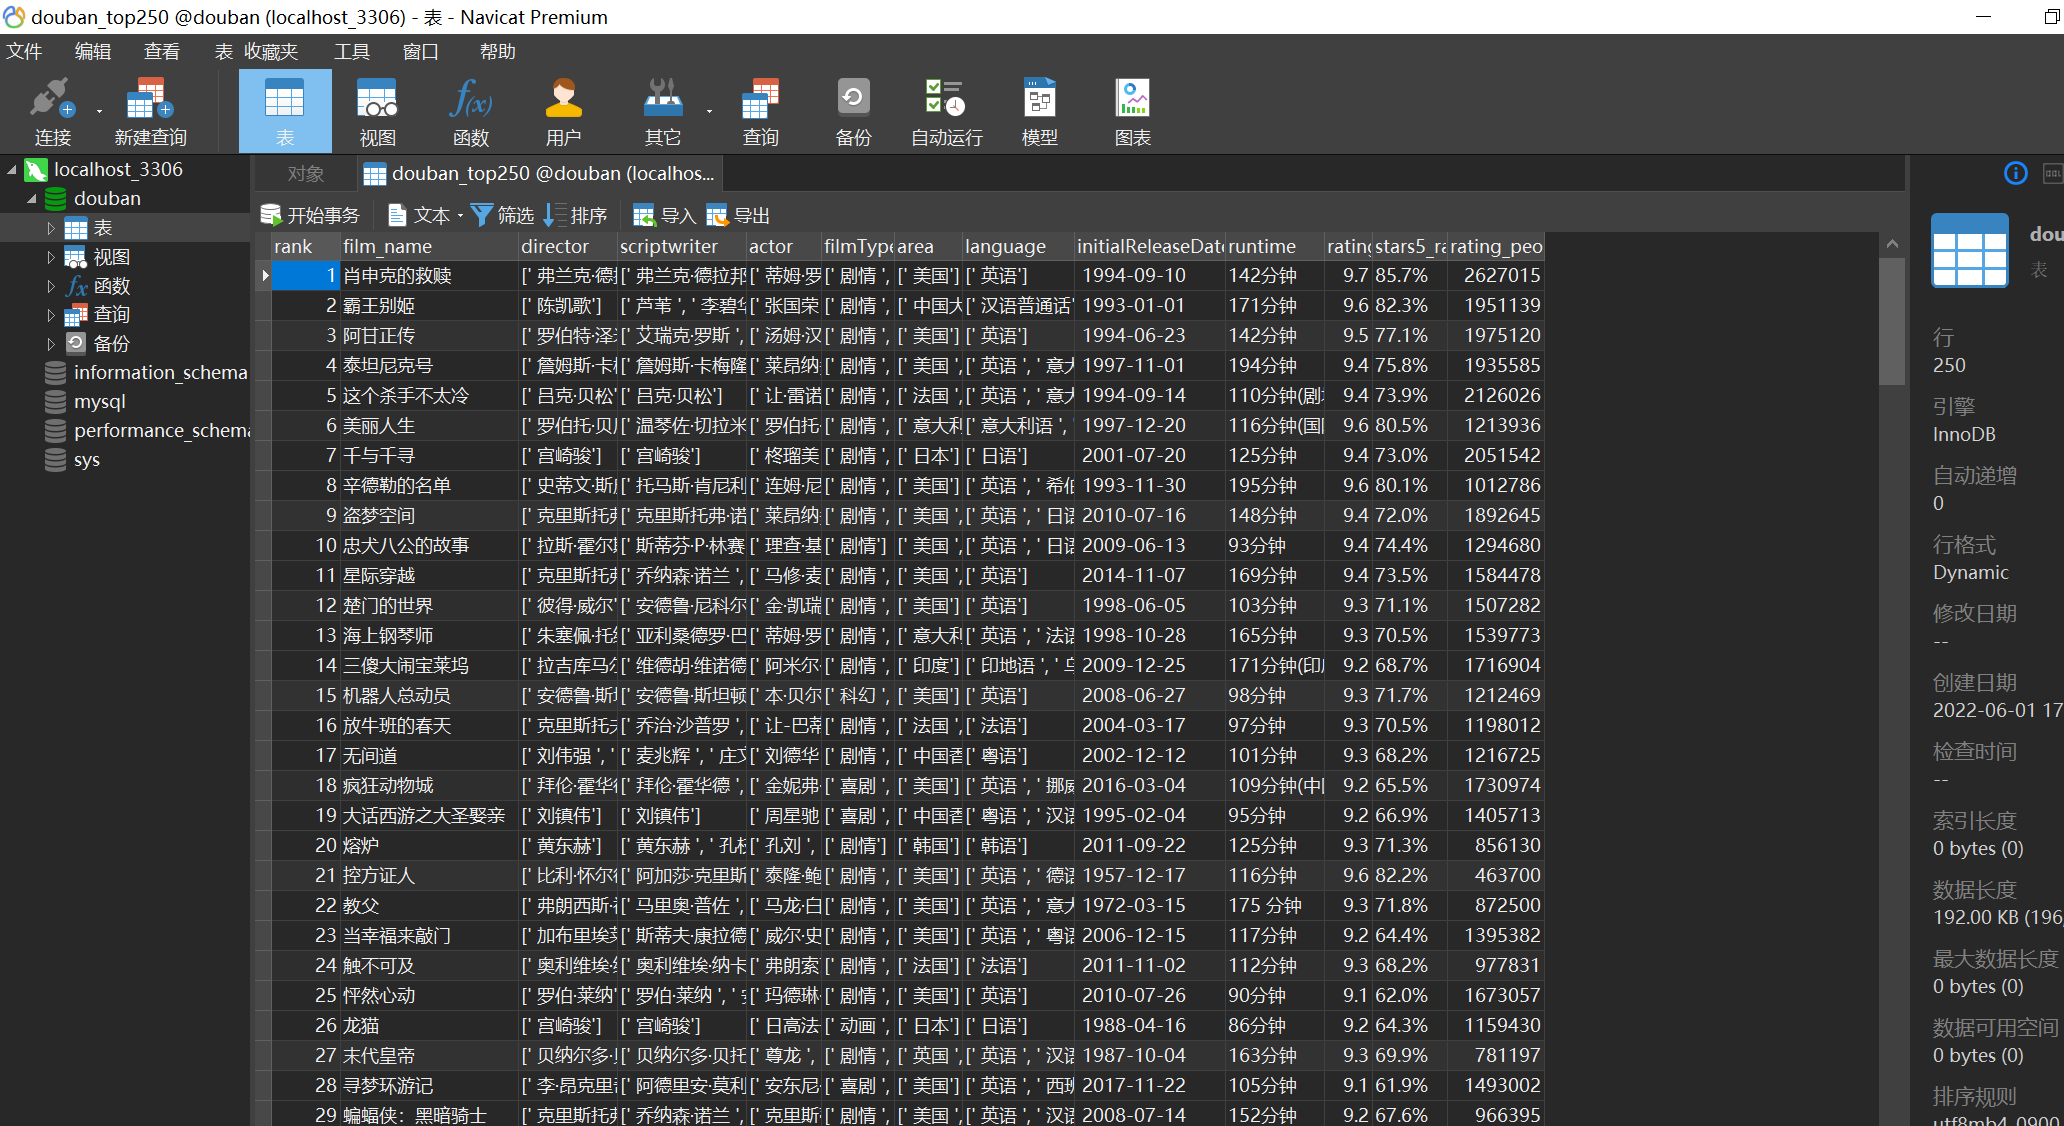Open the dropdown arrow beside 其它 icon
Viewport: 2064px width, 1126px height.
tap(709, 111)
